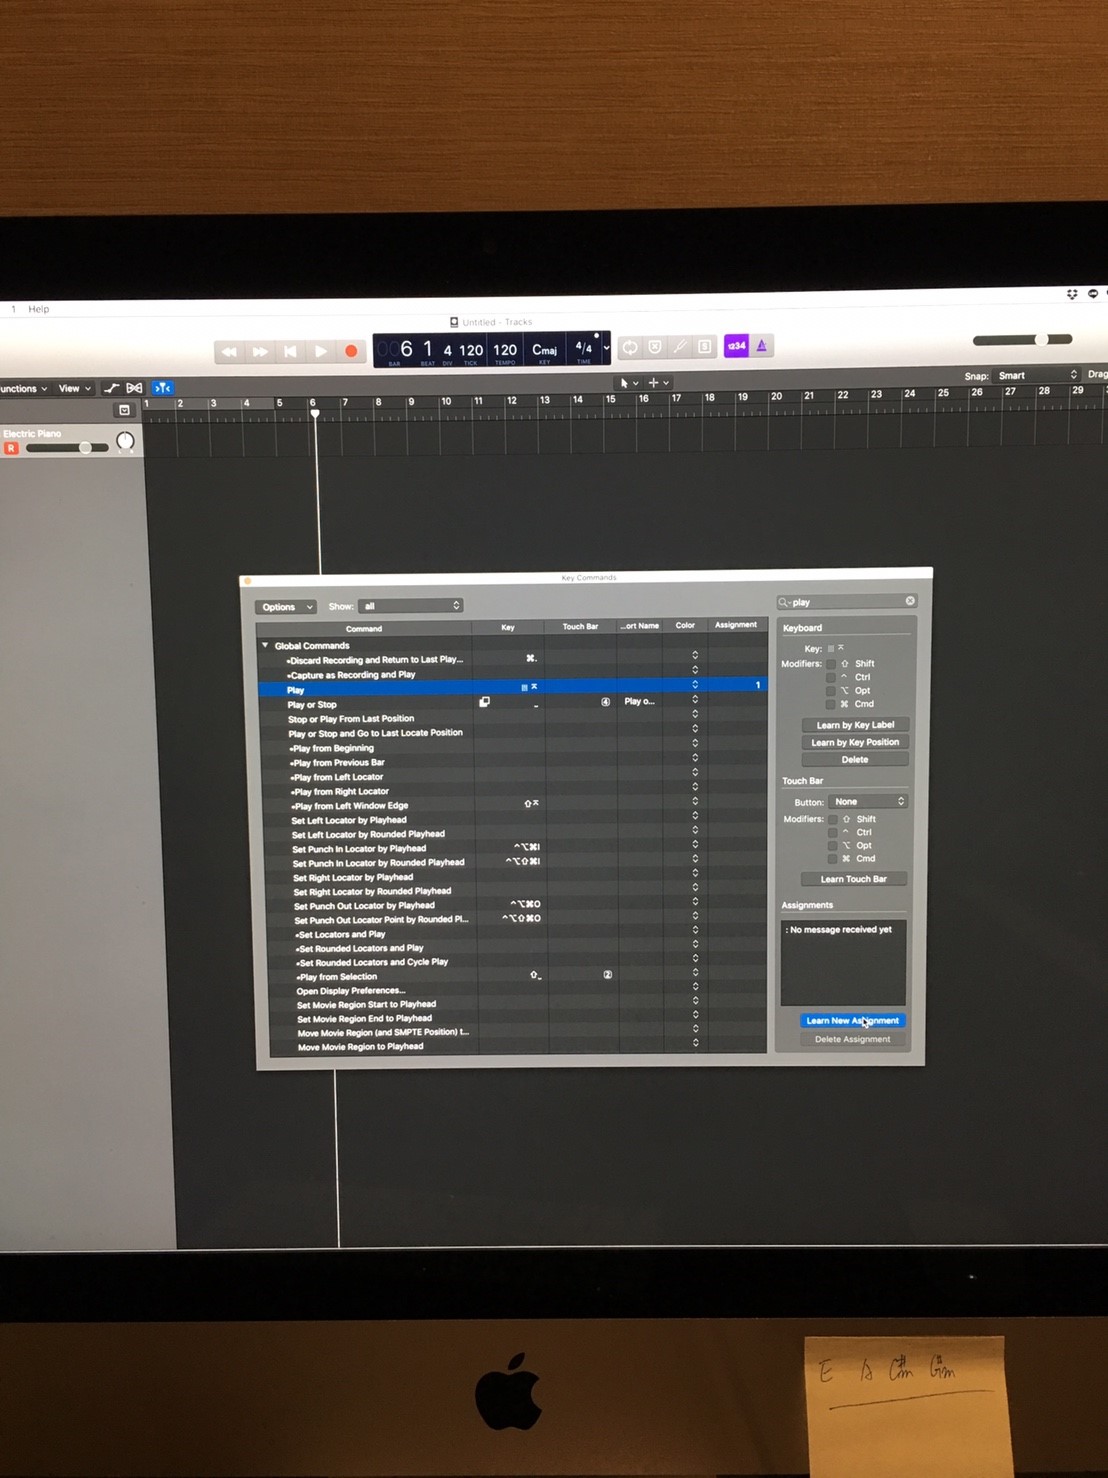This screenshot has width=1108, height=1478.
Task: Click the Fast Forward transport button
Action: tap(259, 352)
